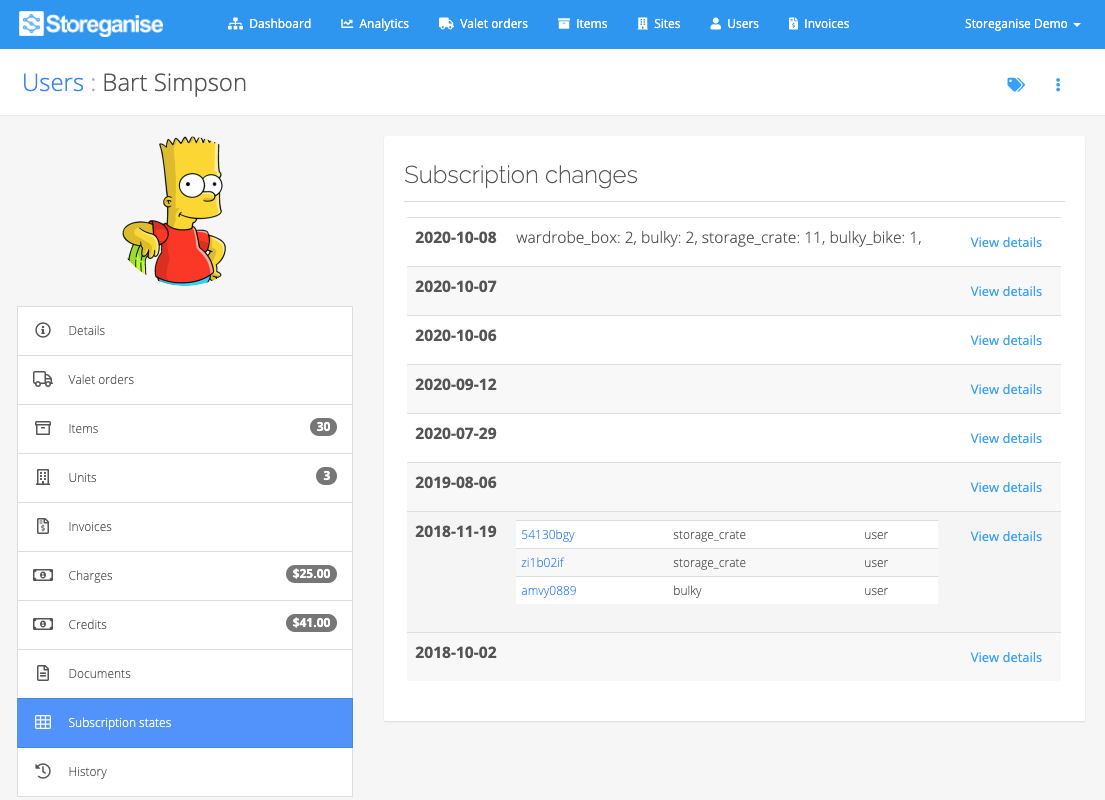Click the Items box icon in sidebar
Viewport: 1105px width, 800px height.
coord(43,428)
